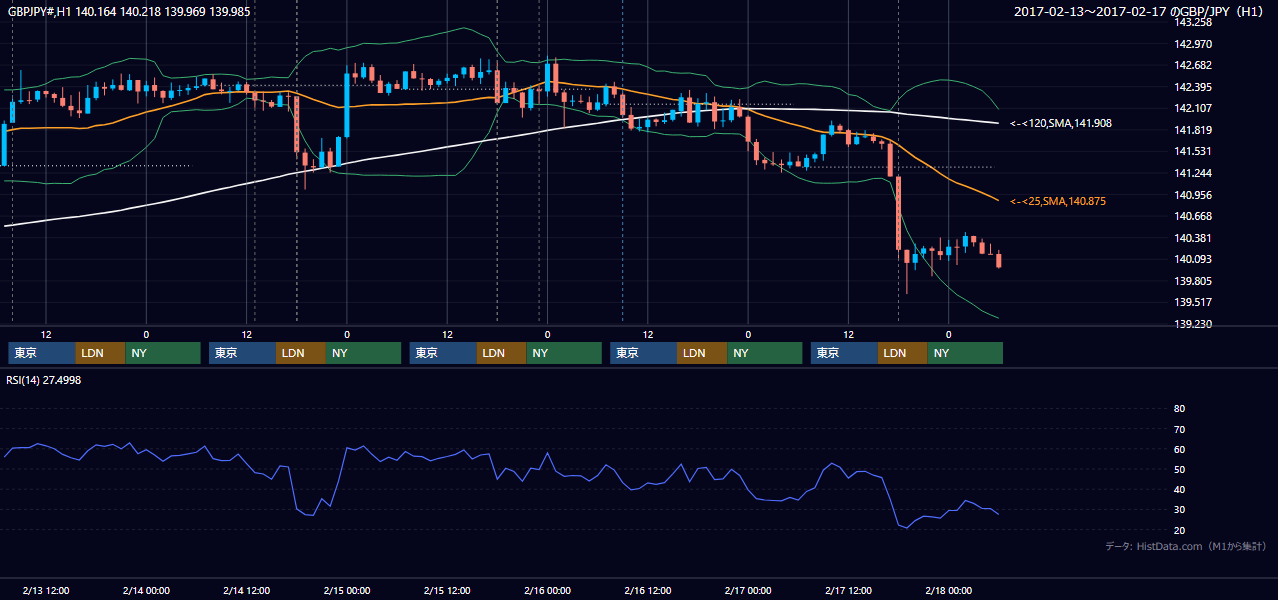Select the 140.668 price axis label
Viewport: 1278px width, 600px height.
click(1193, 216)
